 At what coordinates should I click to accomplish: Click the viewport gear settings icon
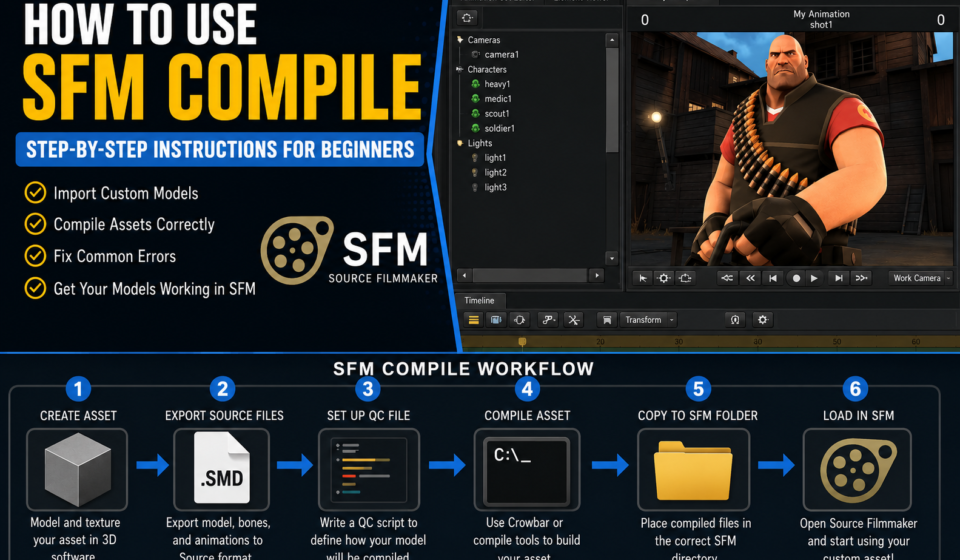point(664,278)
